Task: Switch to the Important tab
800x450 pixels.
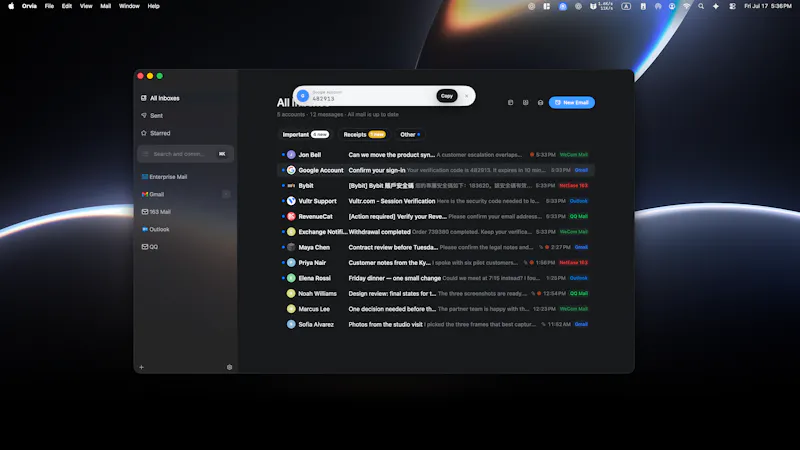Action: 305,135
